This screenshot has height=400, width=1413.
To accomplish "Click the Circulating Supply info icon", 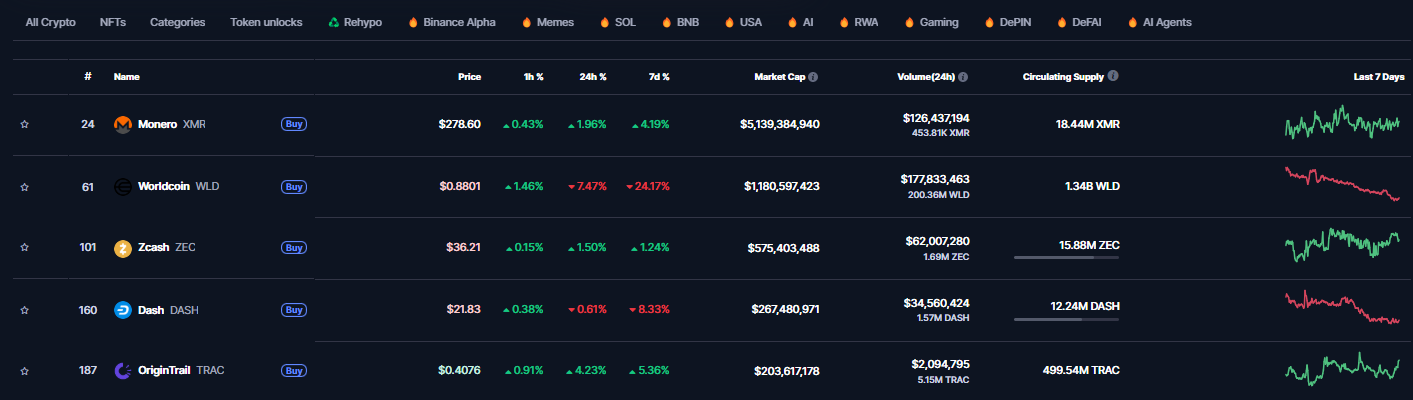I will coord(1113,76).
